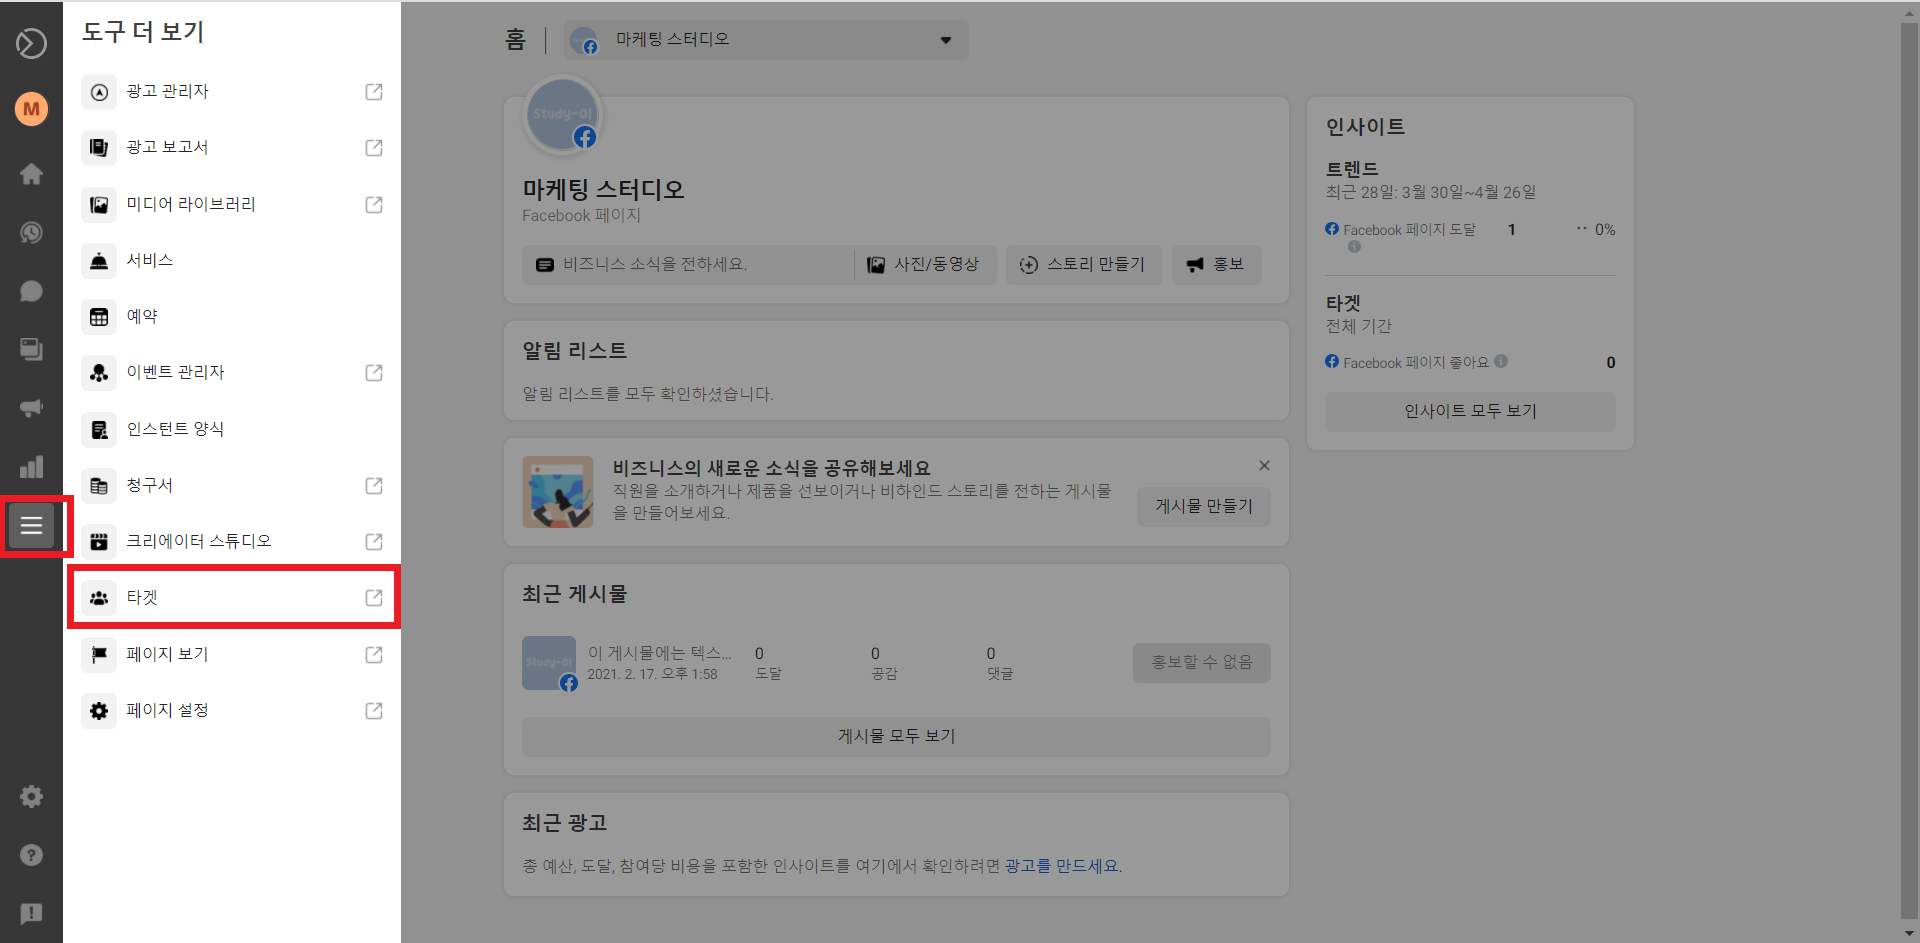Open 광고 관리자 menu item
Image resolution: width=1920 pixels, height=943 pixels.
(x=232, y=91)
